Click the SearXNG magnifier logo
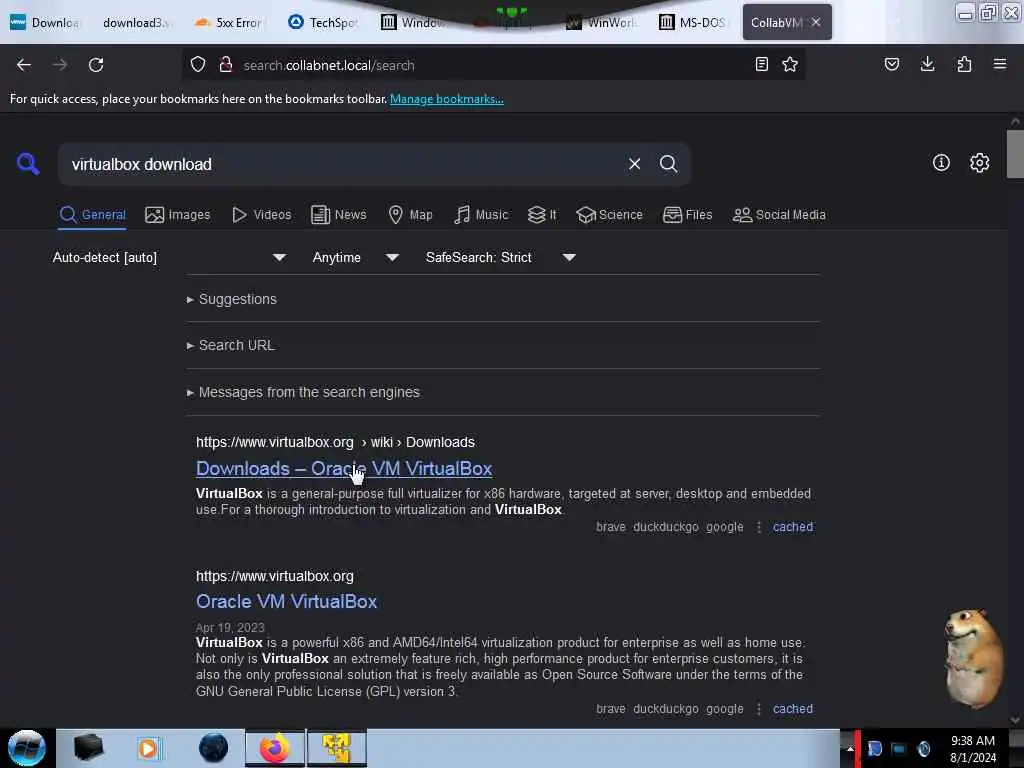This screenshot has height=768, width=1024. click(x=28, y=163)
